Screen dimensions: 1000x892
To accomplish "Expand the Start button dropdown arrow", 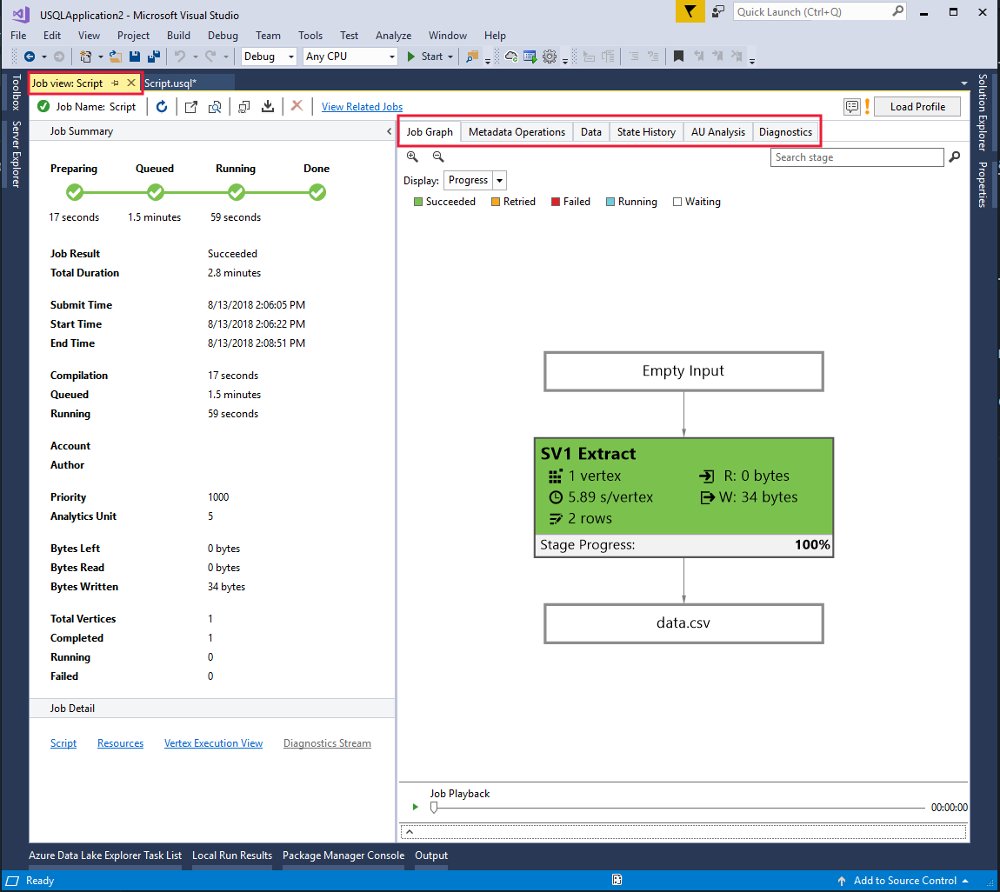I will pyautogui.click(x=448, y=56).
